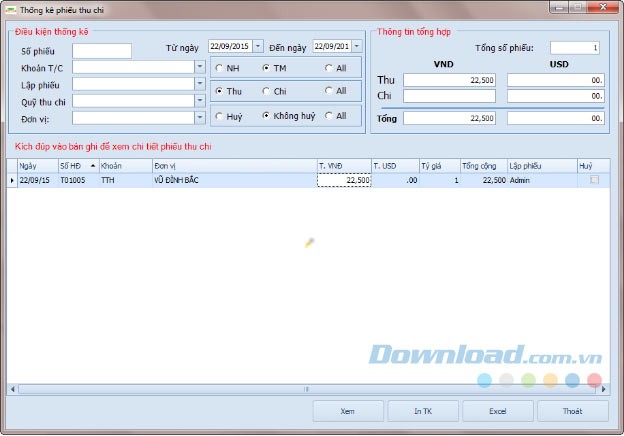Image resolution: width=624 pixels, height=436 pixels.
Task: Open the Đến ngày date picker
Action: click(357, 46)
